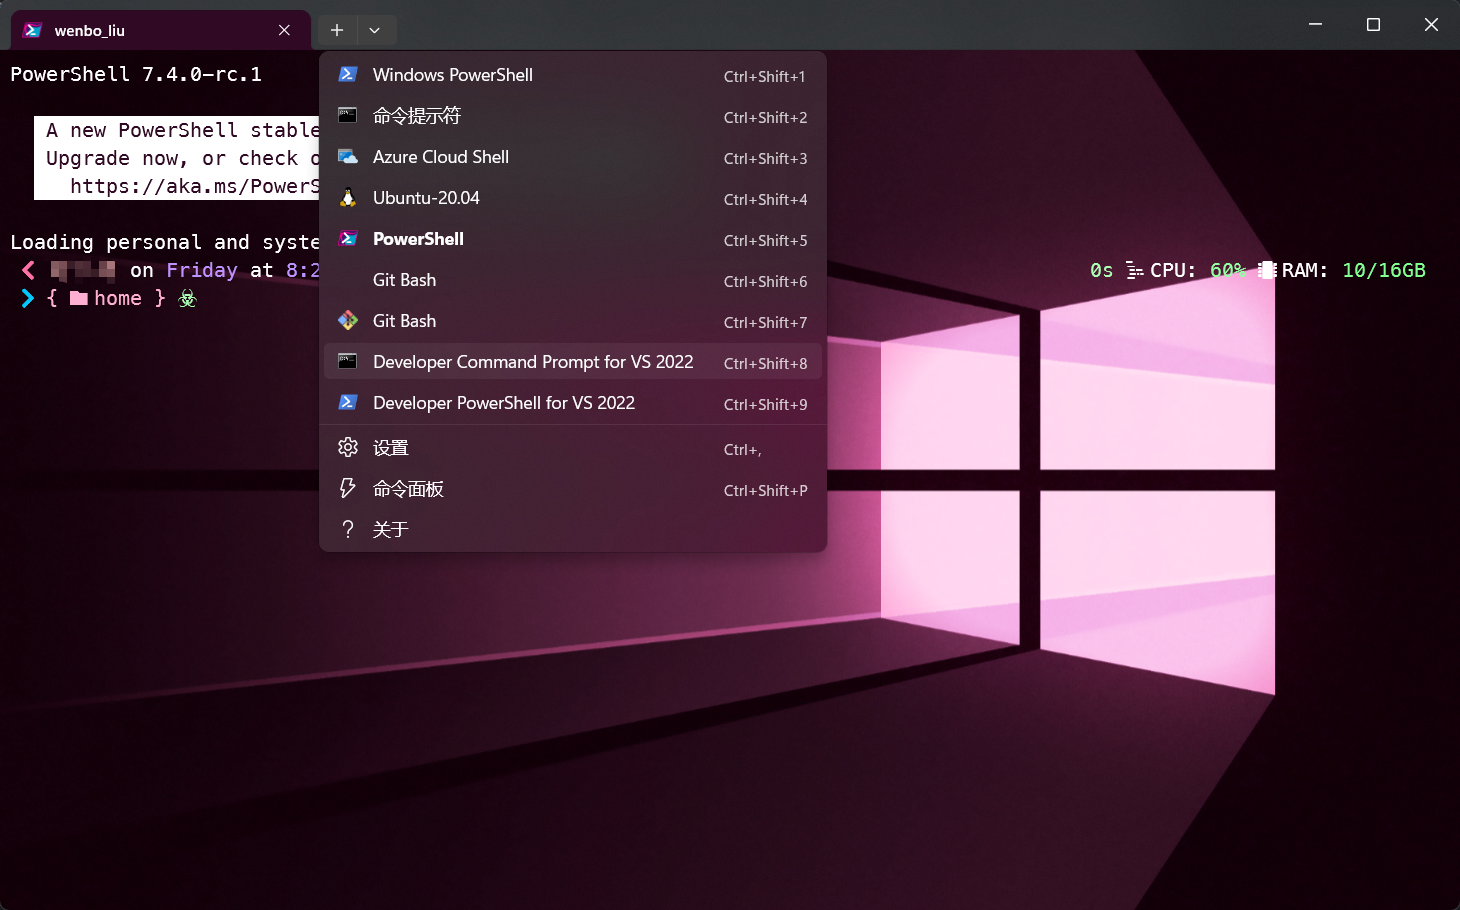
Task: Open the default PowerShell profile
Action: click(573, 239)
